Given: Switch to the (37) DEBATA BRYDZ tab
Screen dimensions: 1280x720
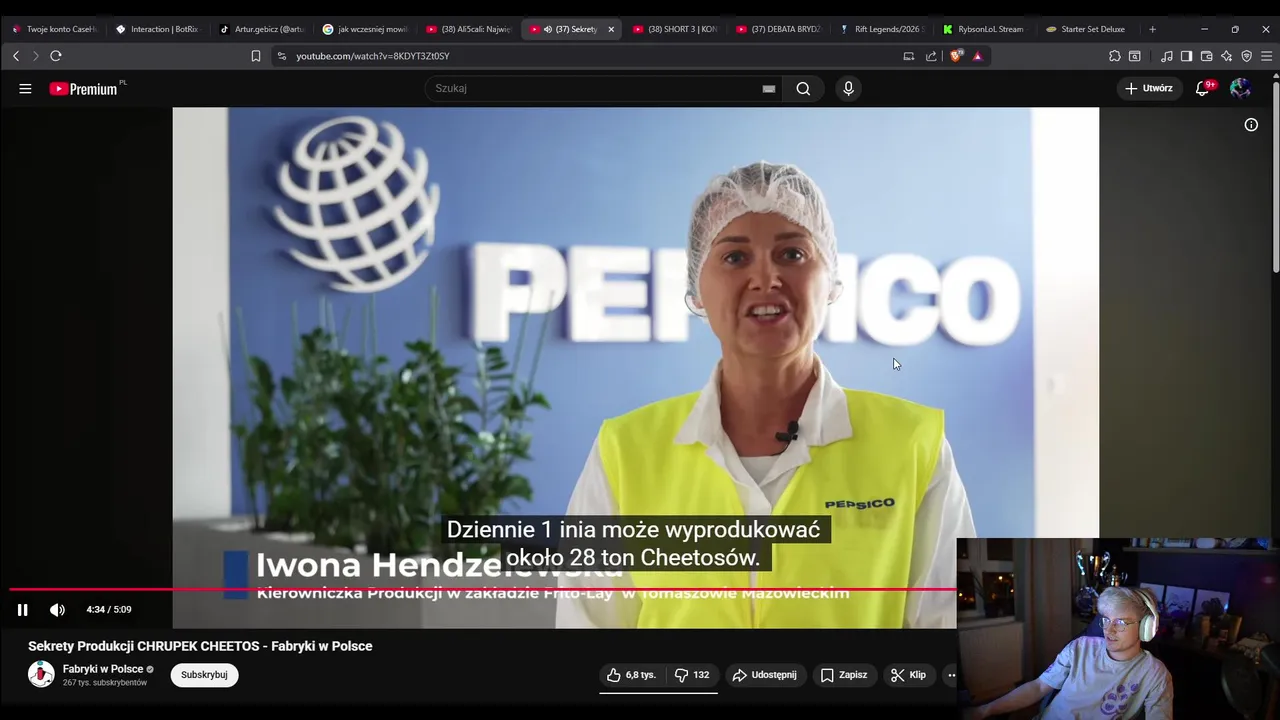Looking at the screenshot, I should point(778,29).
